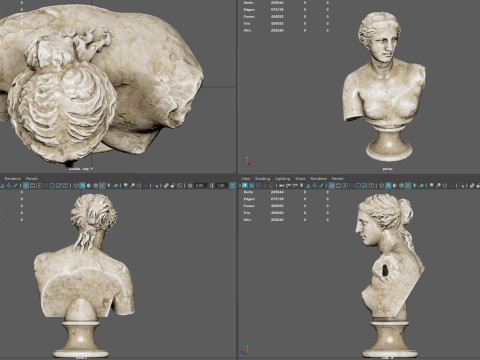The image size is (480, 360).
Task: Open Renderer menu in bottom-left panel
Action: pyautogui.click(x=13, y=179)
